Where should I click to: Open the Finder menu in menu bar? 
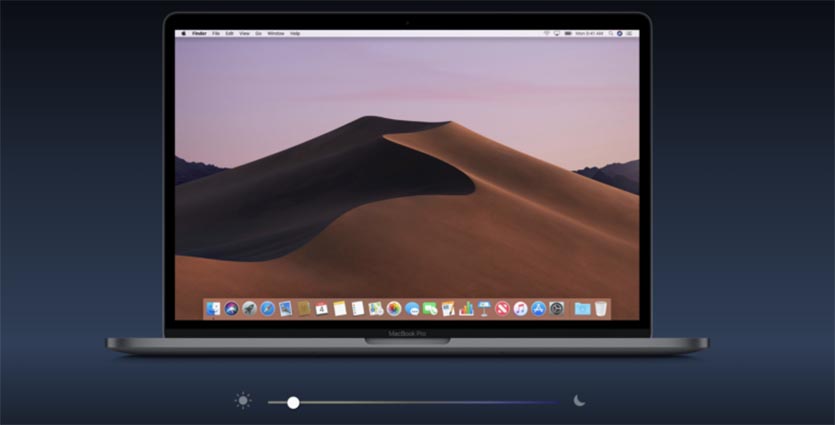point(199,34)
